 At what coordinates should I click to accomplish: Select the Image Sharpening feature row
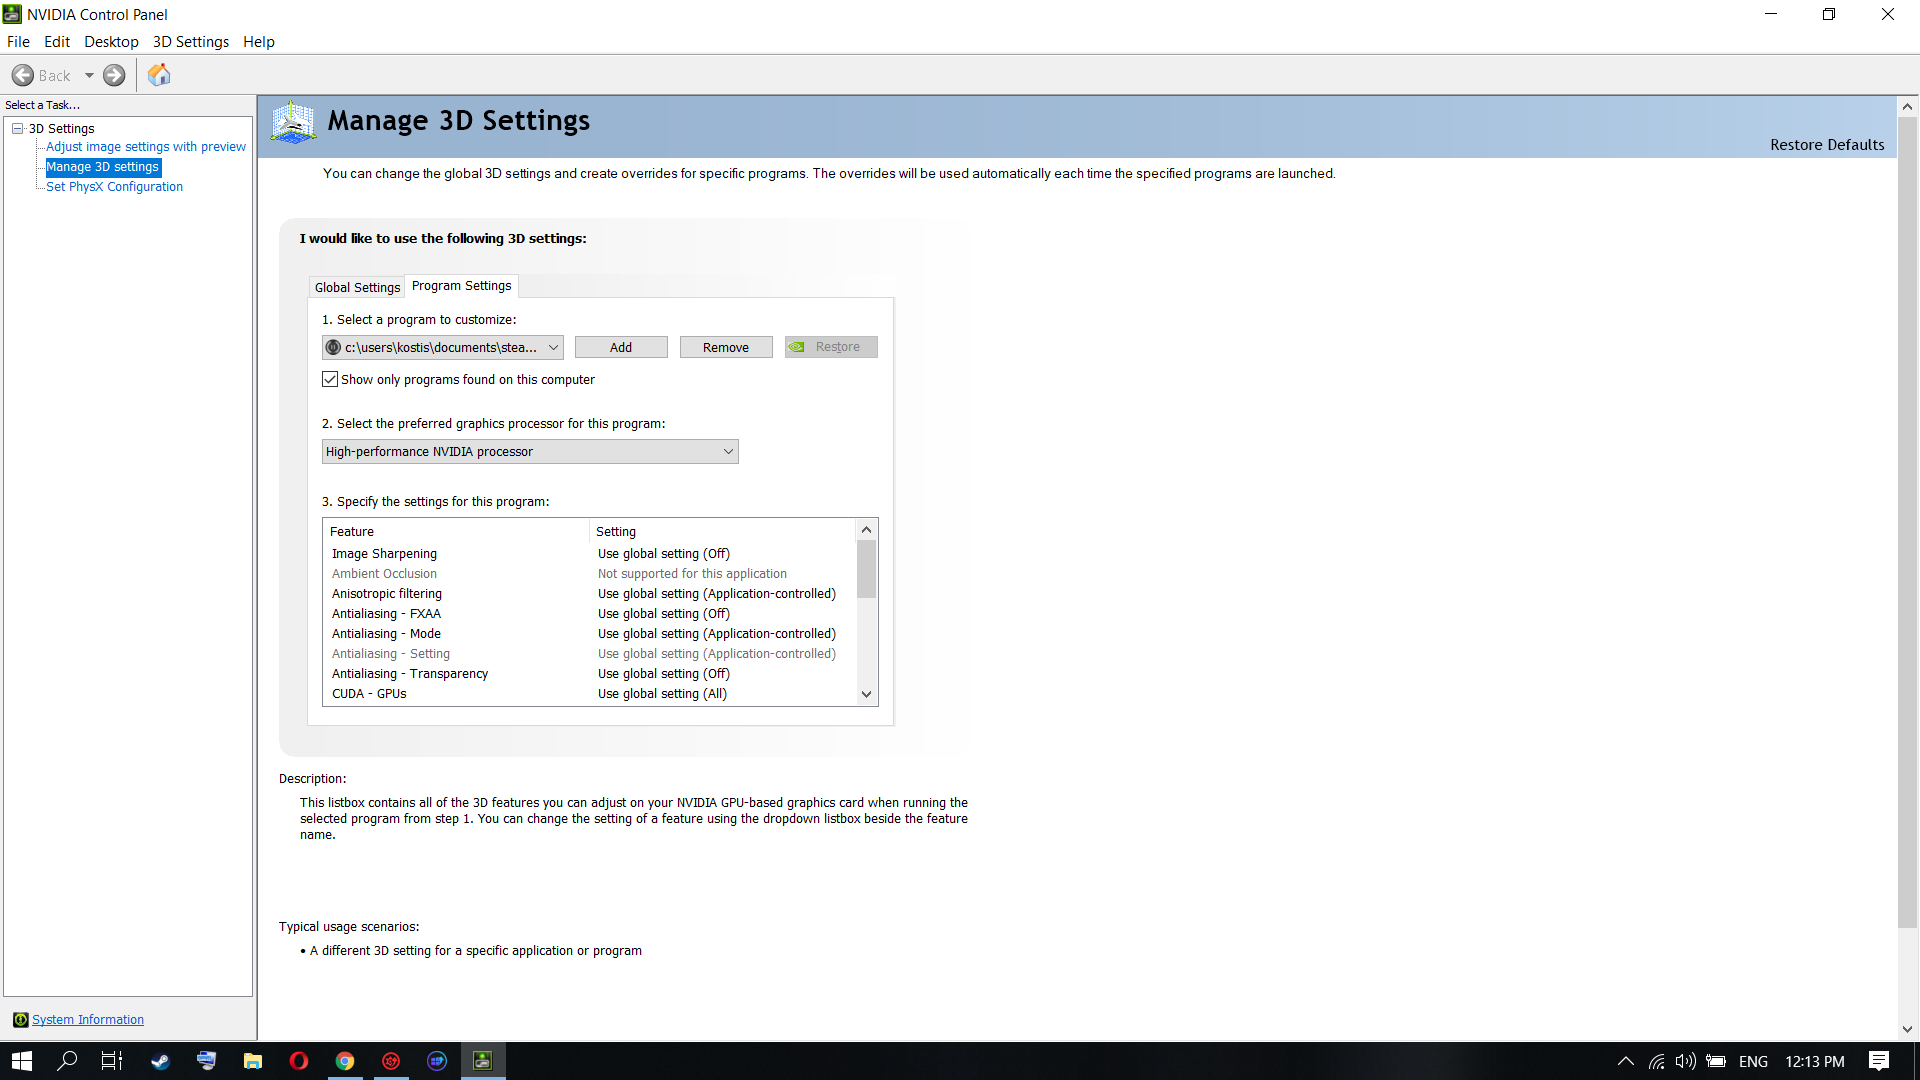590,554
